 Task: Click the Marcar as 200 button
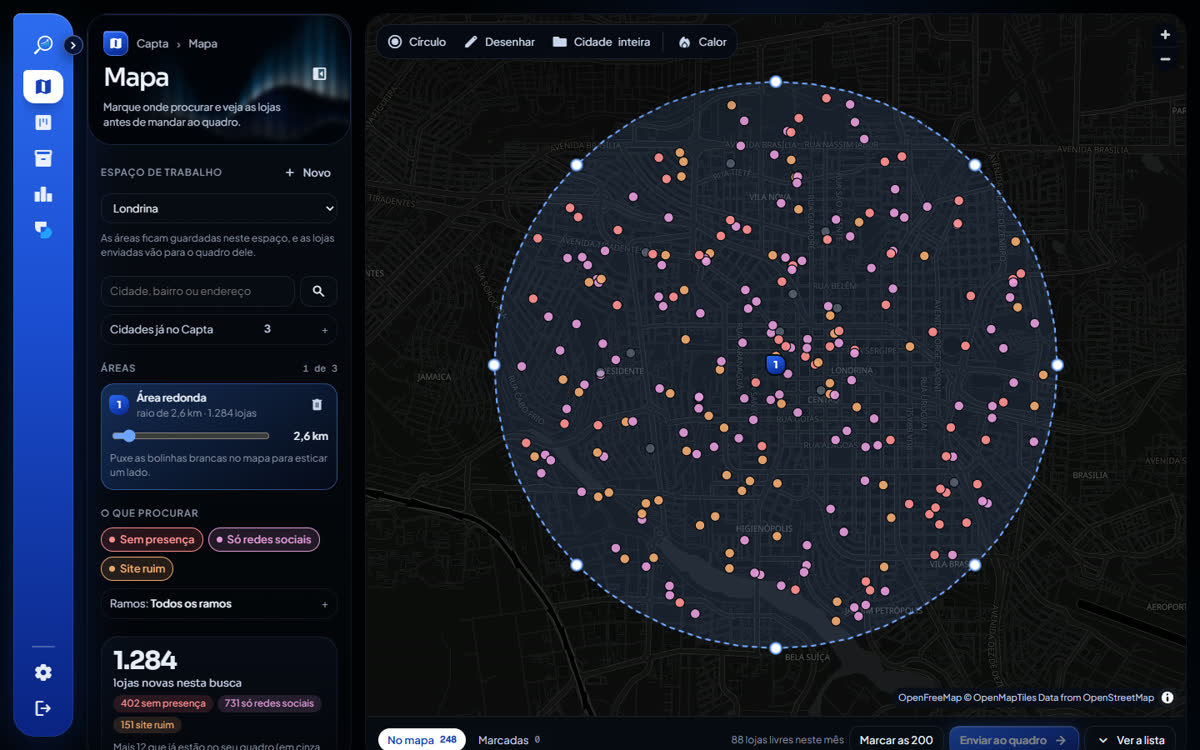point(896,740)
